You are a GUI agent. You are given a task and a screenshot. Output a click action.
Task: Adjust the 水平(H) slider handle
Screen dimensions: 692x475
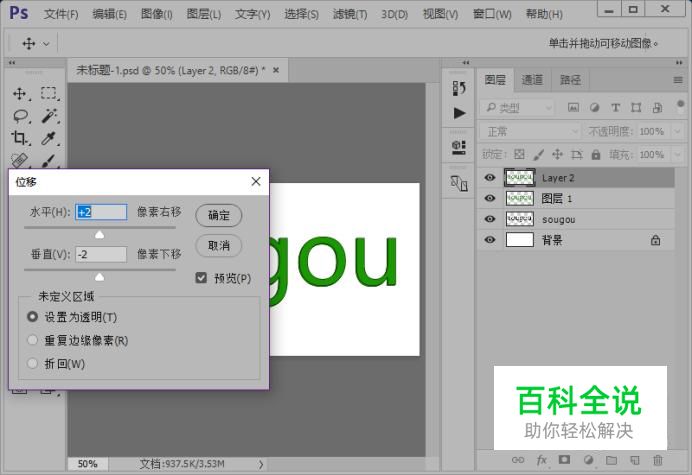(x=100, y=234)
